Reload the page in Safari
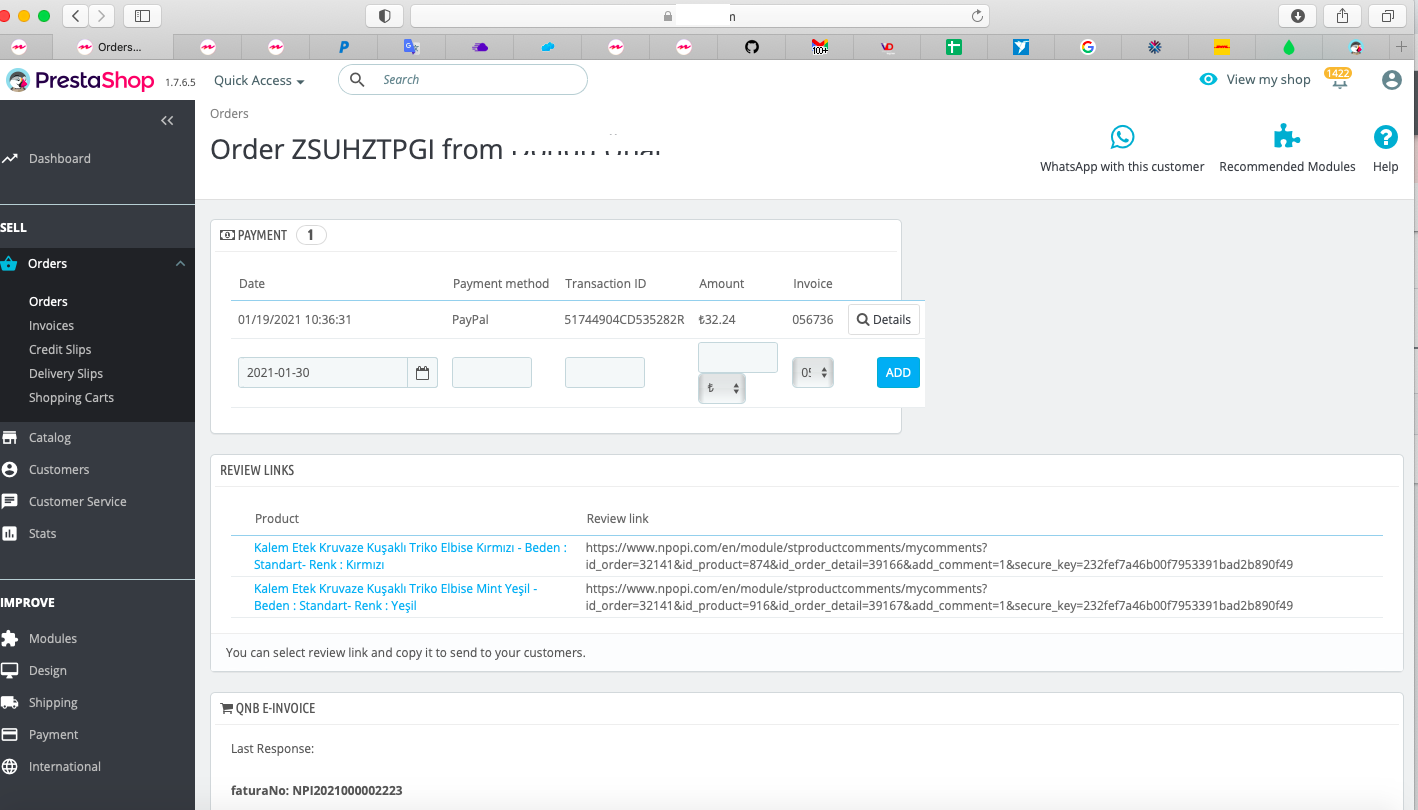Screen dimensions: 1418x810 [x=977, y=16]
